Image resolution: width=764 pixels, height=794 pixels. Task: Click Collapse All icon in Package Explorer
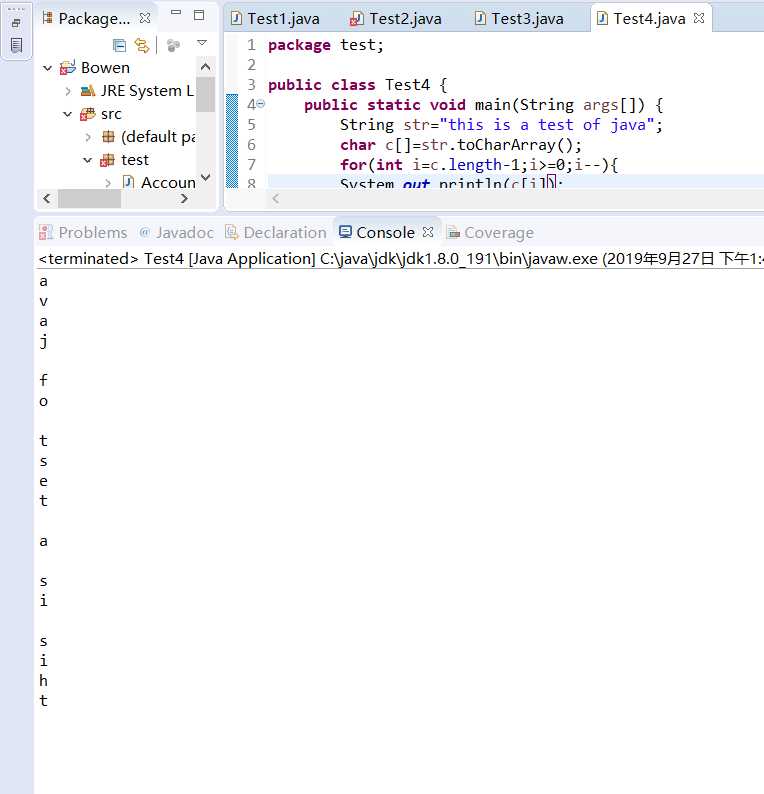[x=119, y=46]
